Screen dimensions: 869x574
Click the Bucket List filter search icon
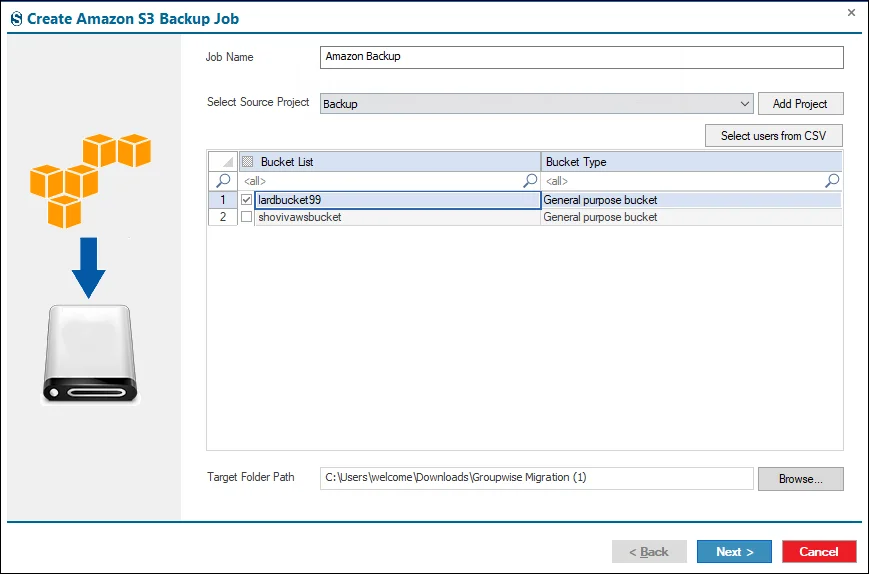click(530, 180)
